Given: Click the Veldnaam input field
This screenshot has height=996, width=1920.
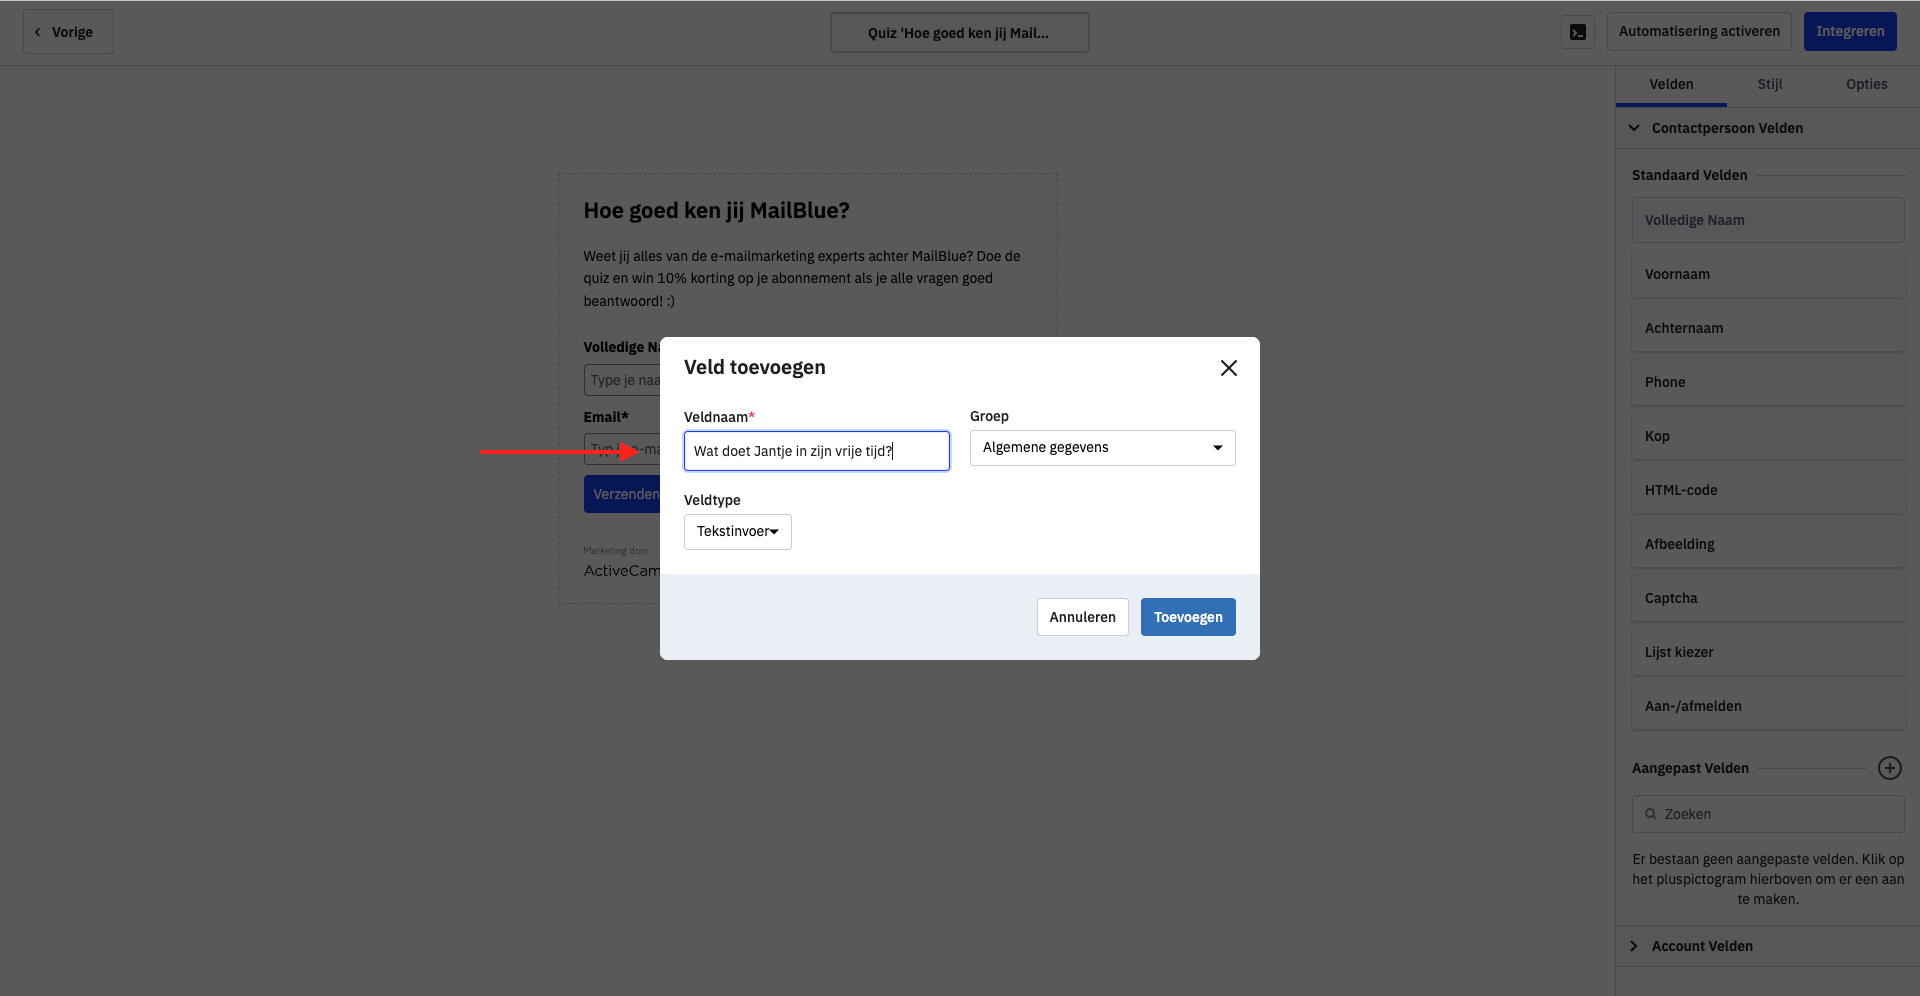Looking at the screenshot, I should click(x=817, y=451).
